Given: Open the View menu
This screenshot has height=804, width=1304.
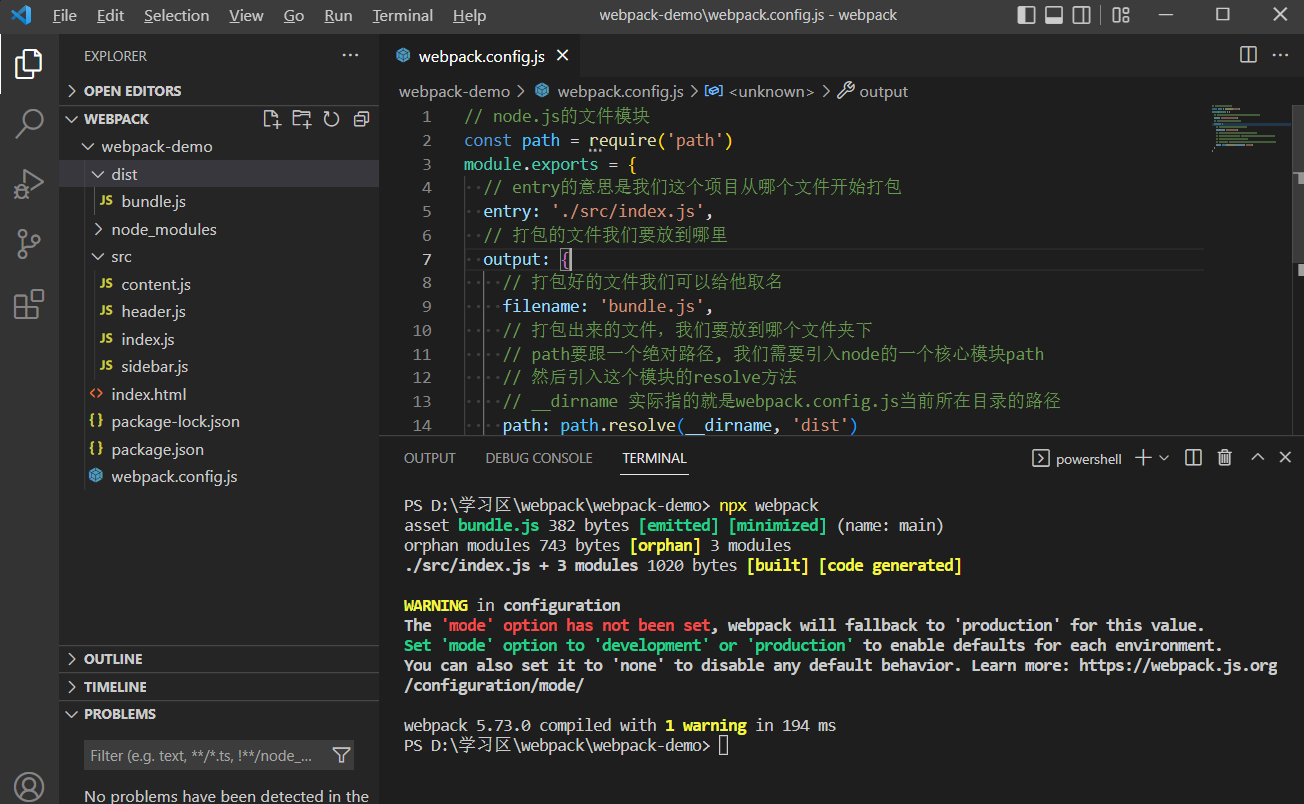Looking at the screenshot, I should click(246, 15).
